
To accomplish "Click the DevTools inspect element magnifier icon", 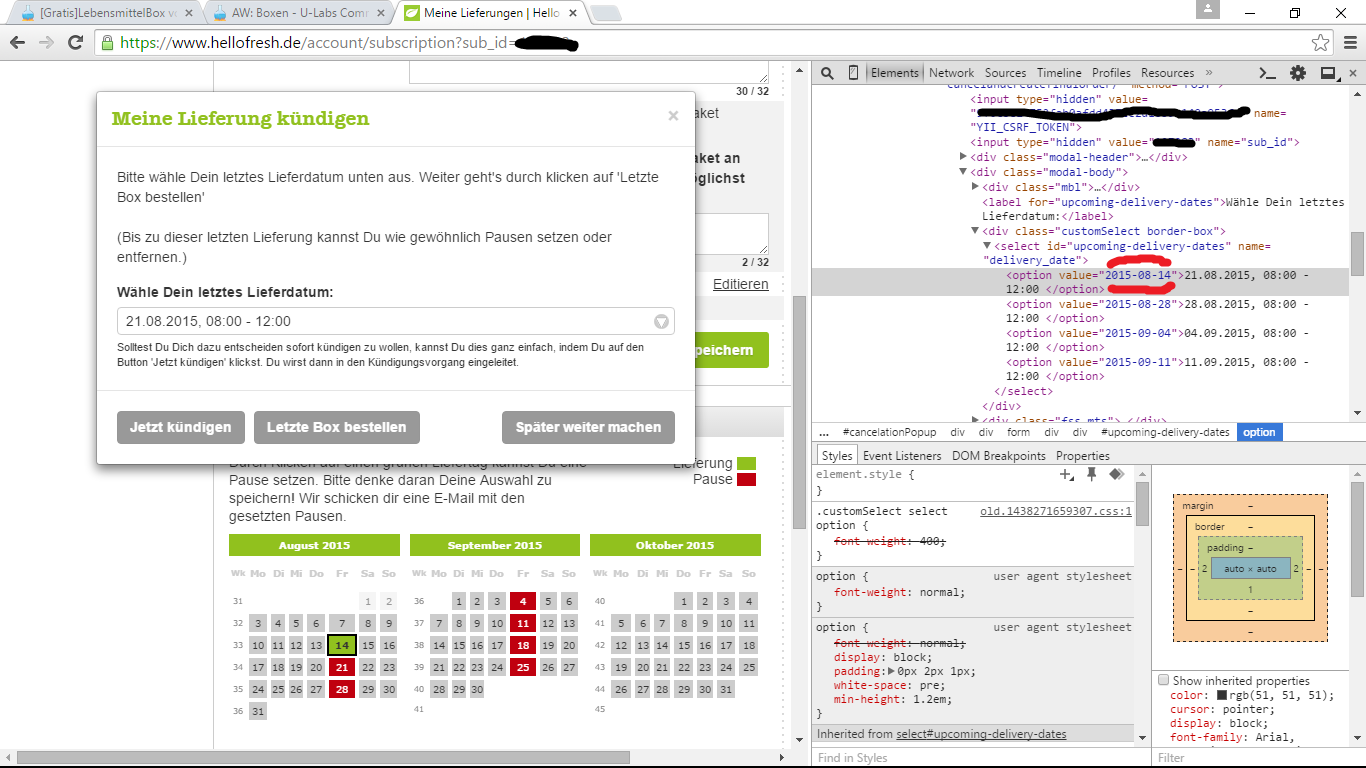I will [x=828, y=73].
